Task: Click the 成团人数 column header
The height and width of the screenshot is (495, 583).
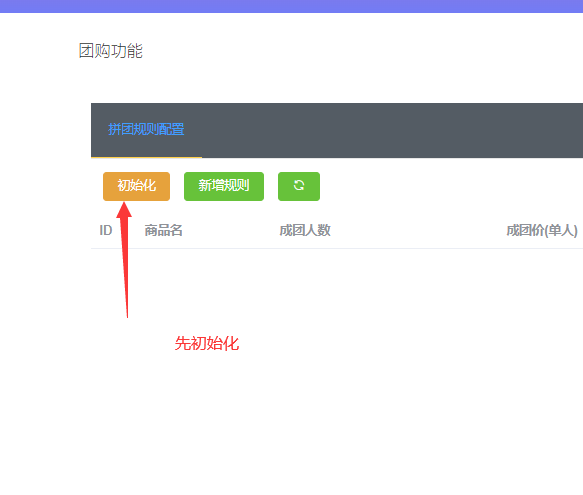Action: pyautogui.click(x=305, y=231)
